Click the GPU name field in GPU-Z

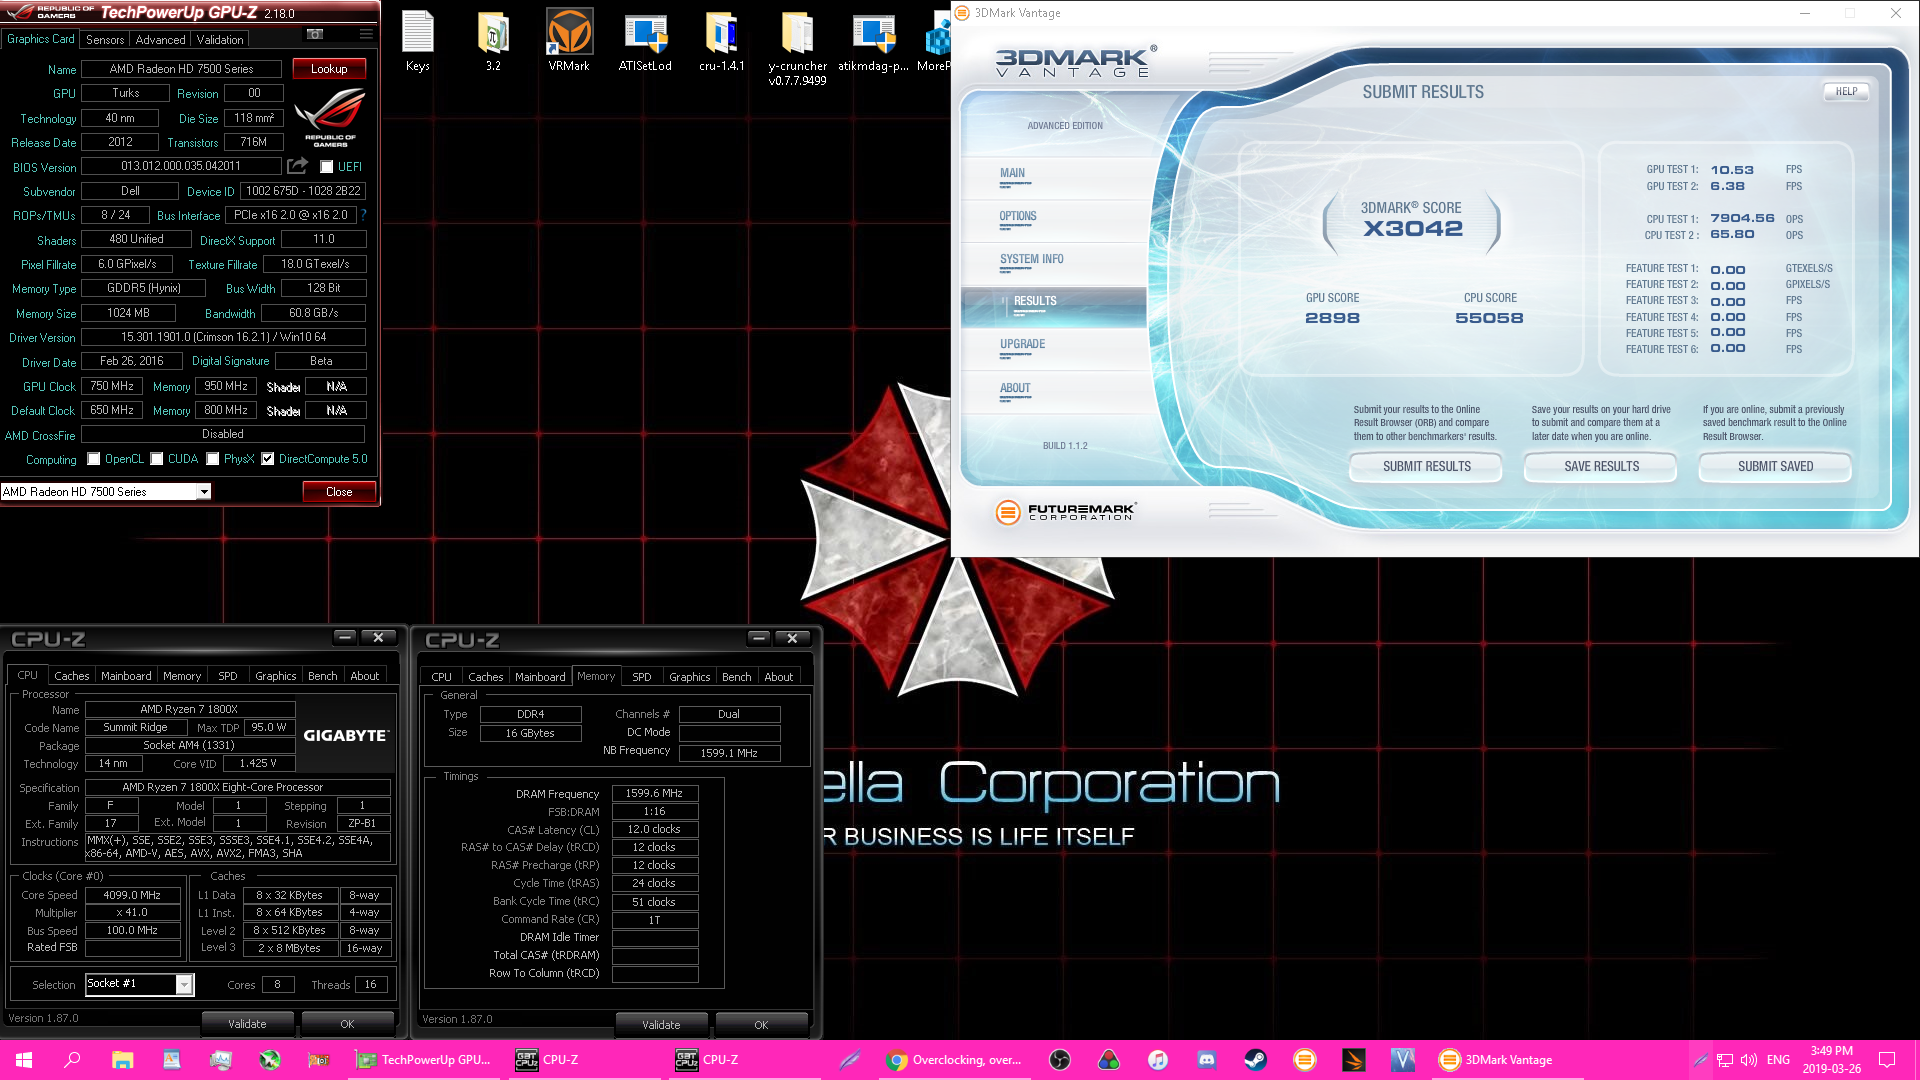181,69
